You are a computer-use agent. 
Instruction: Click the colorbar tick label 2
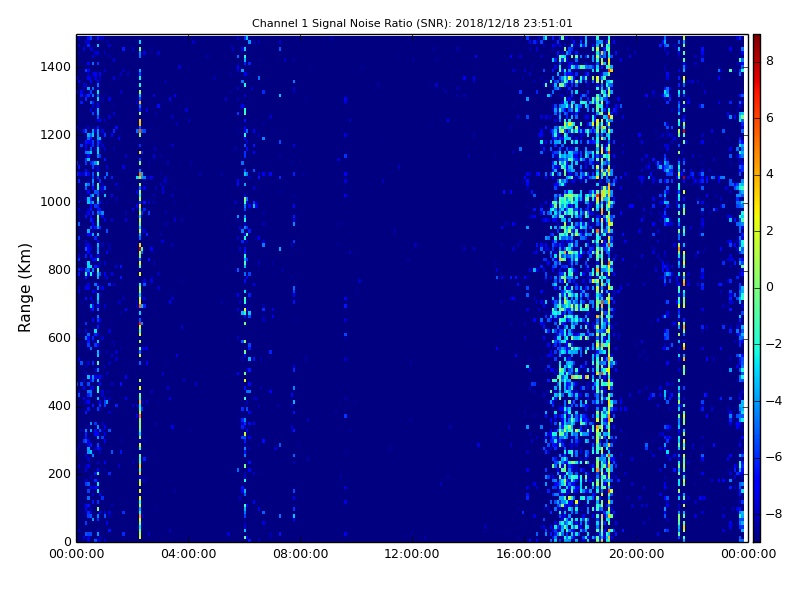(x=770, y=231)
